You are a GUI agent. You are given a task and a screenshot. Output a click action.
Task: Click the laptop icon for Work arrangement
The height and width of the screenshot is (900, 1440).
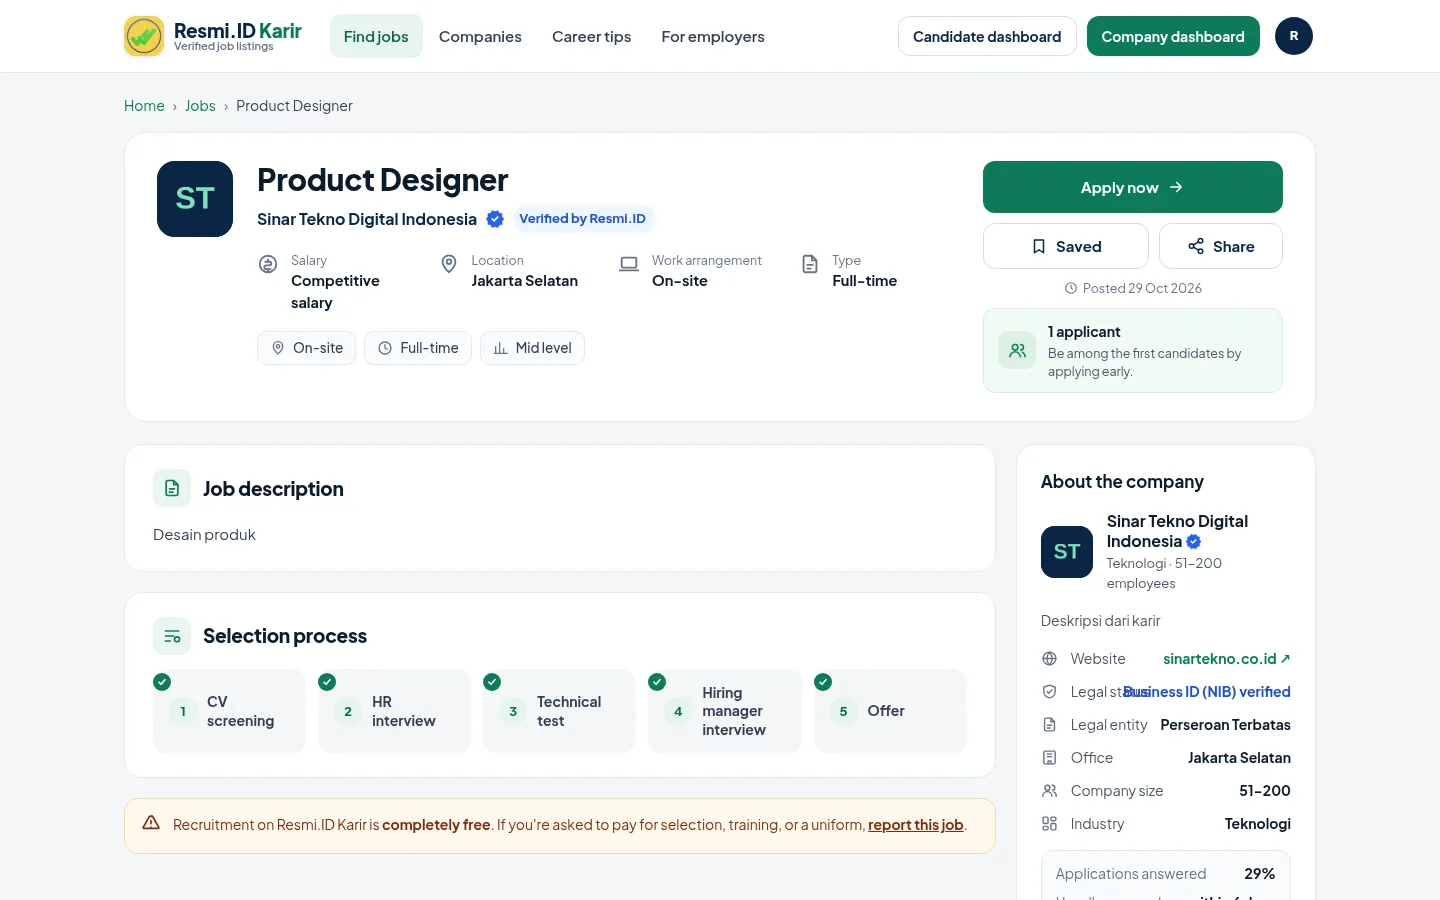coord(629,264)
